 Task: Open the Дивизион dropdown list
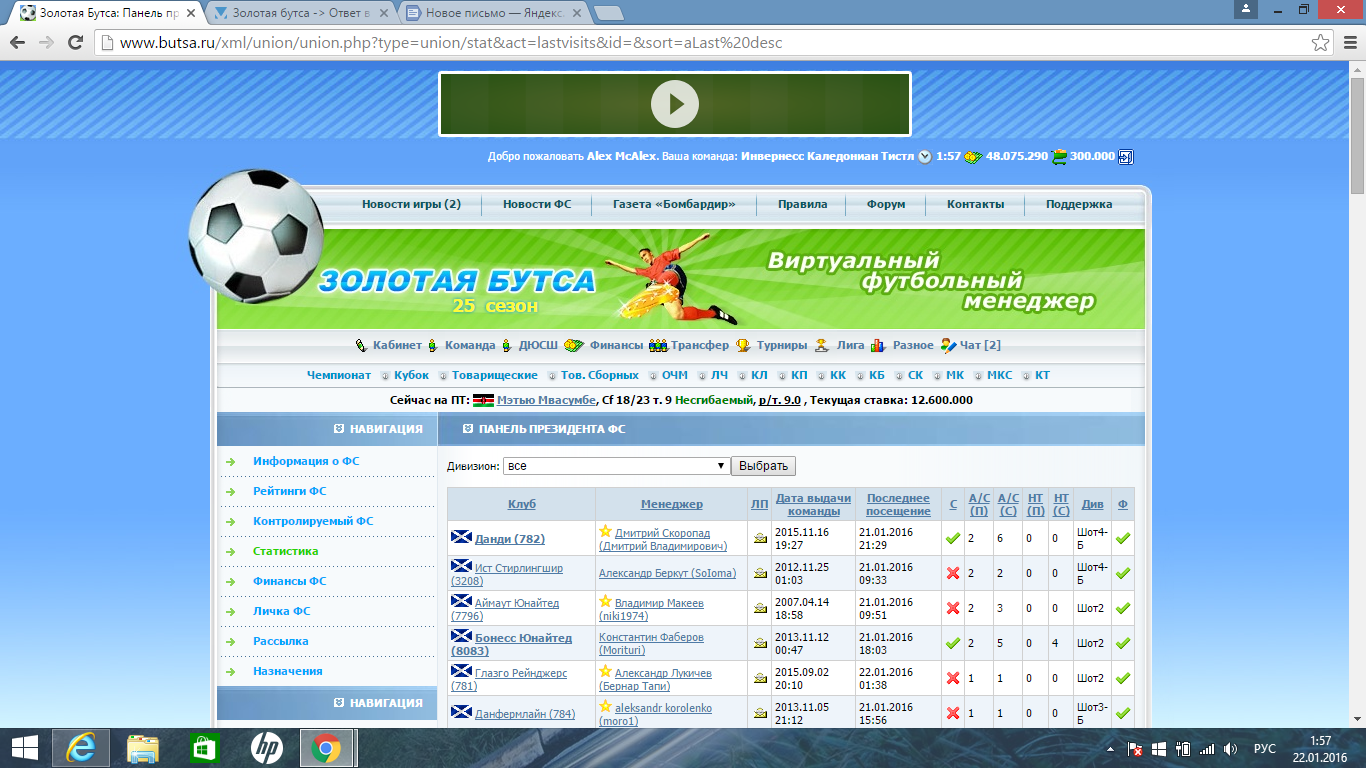pos(616,466)
